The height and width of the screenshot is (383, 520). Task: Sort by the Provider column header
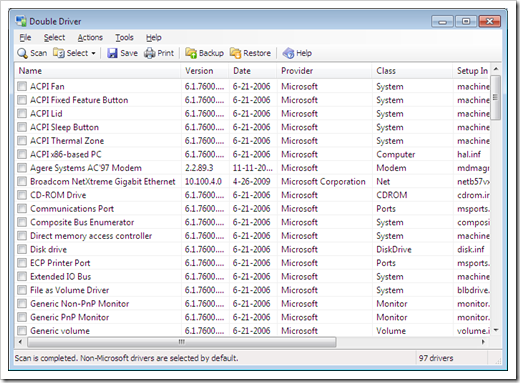coord(324,71)
